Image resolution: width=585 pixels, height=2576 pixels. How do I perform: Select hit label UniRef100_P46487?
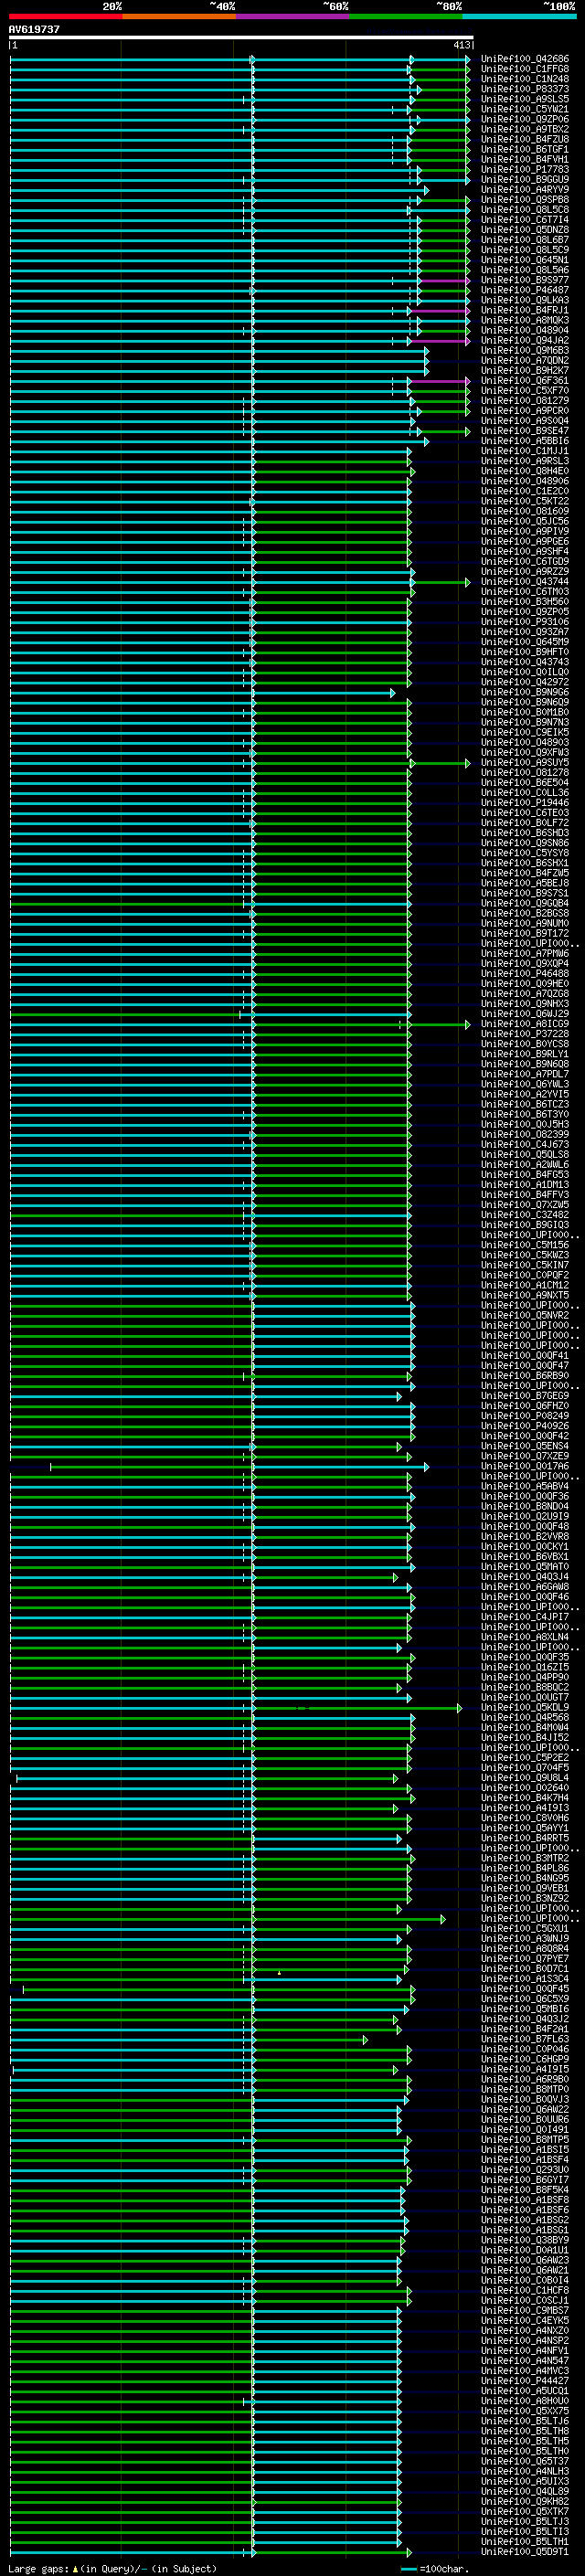tap(525, 290)
